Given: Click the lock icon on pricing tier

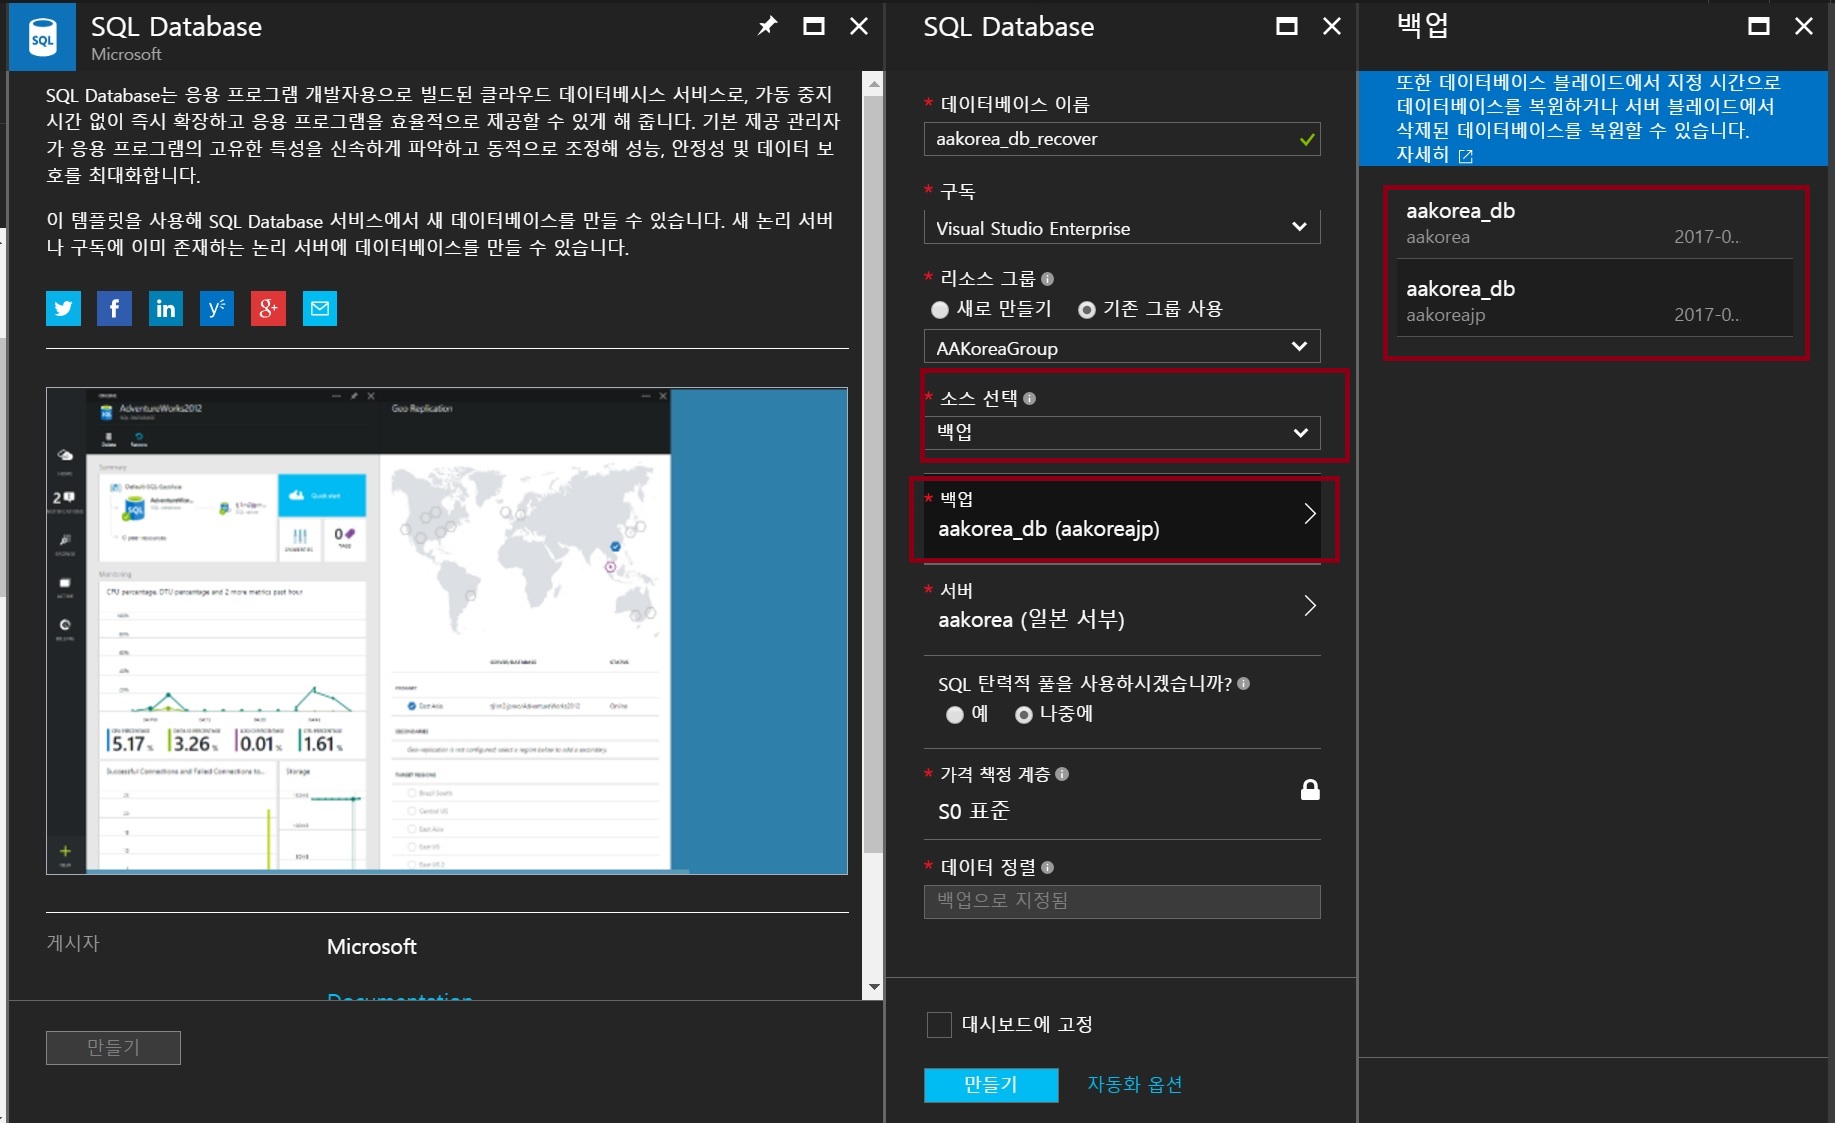Looking at the screenshot, I should pos(1310,790).
